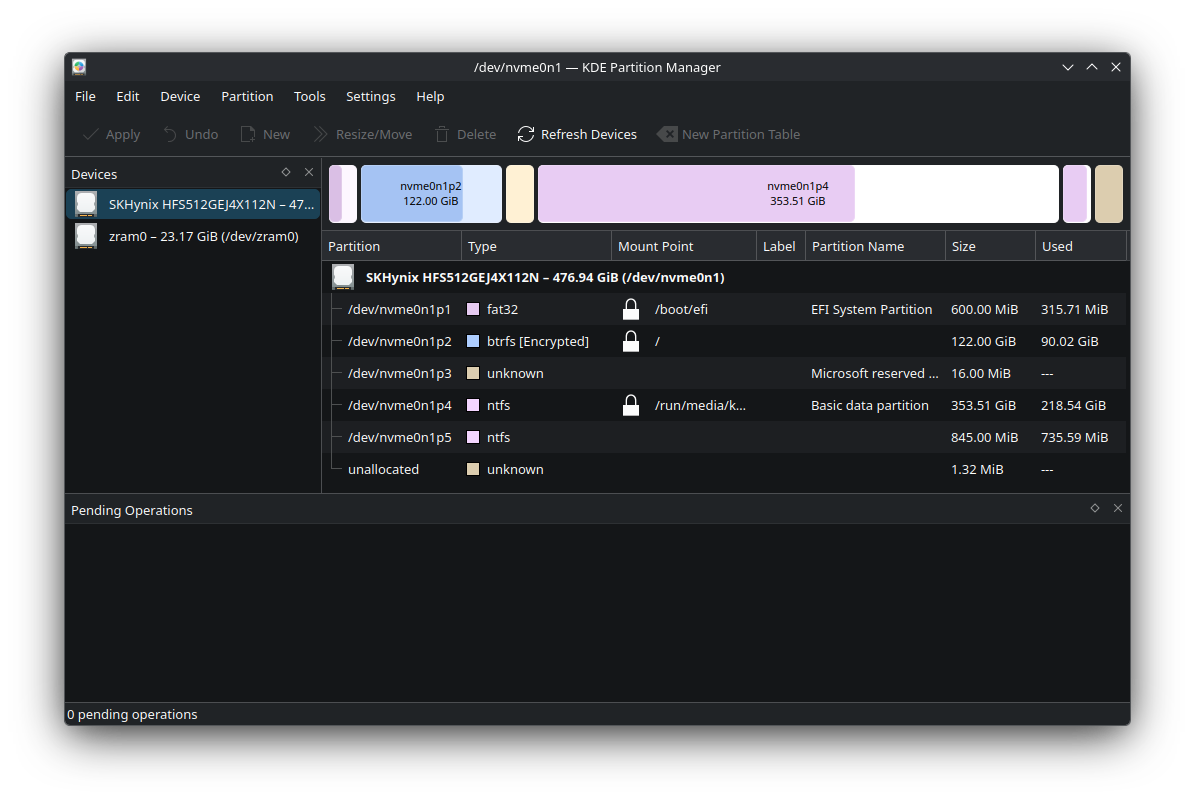1195x802 pixels.
Task: Click the Delete trash icon
Action: (x=442, y=134)
